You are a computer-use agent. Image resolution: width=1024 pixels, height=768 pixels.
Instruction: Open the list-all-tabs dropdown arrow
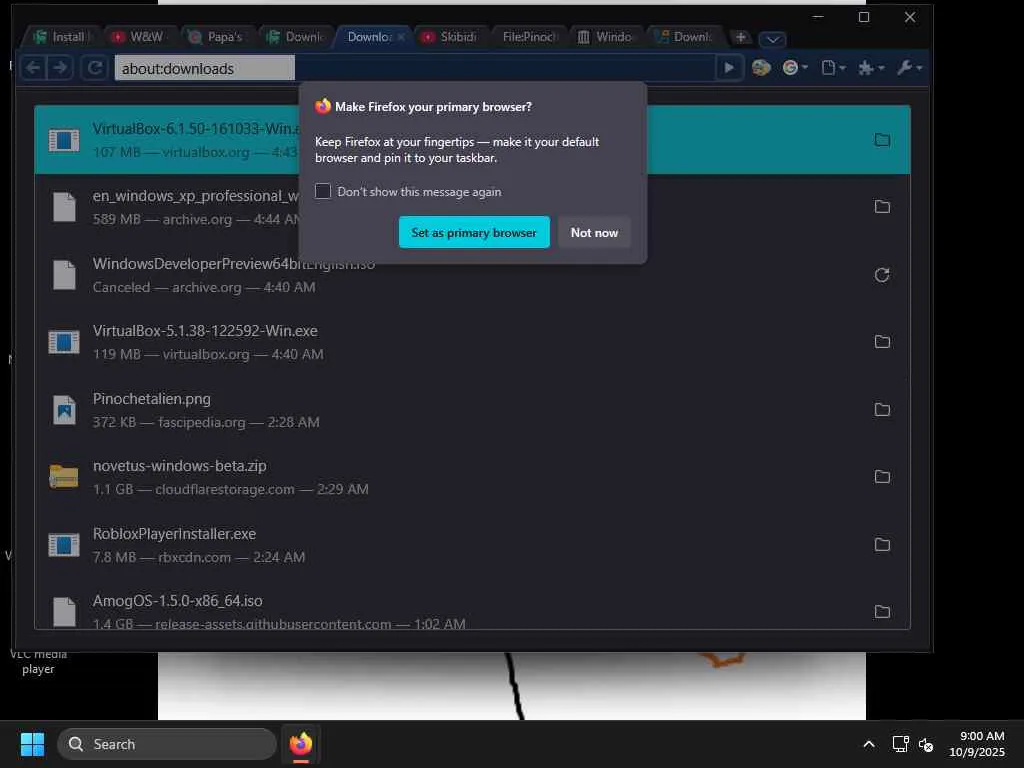(773, 39)
